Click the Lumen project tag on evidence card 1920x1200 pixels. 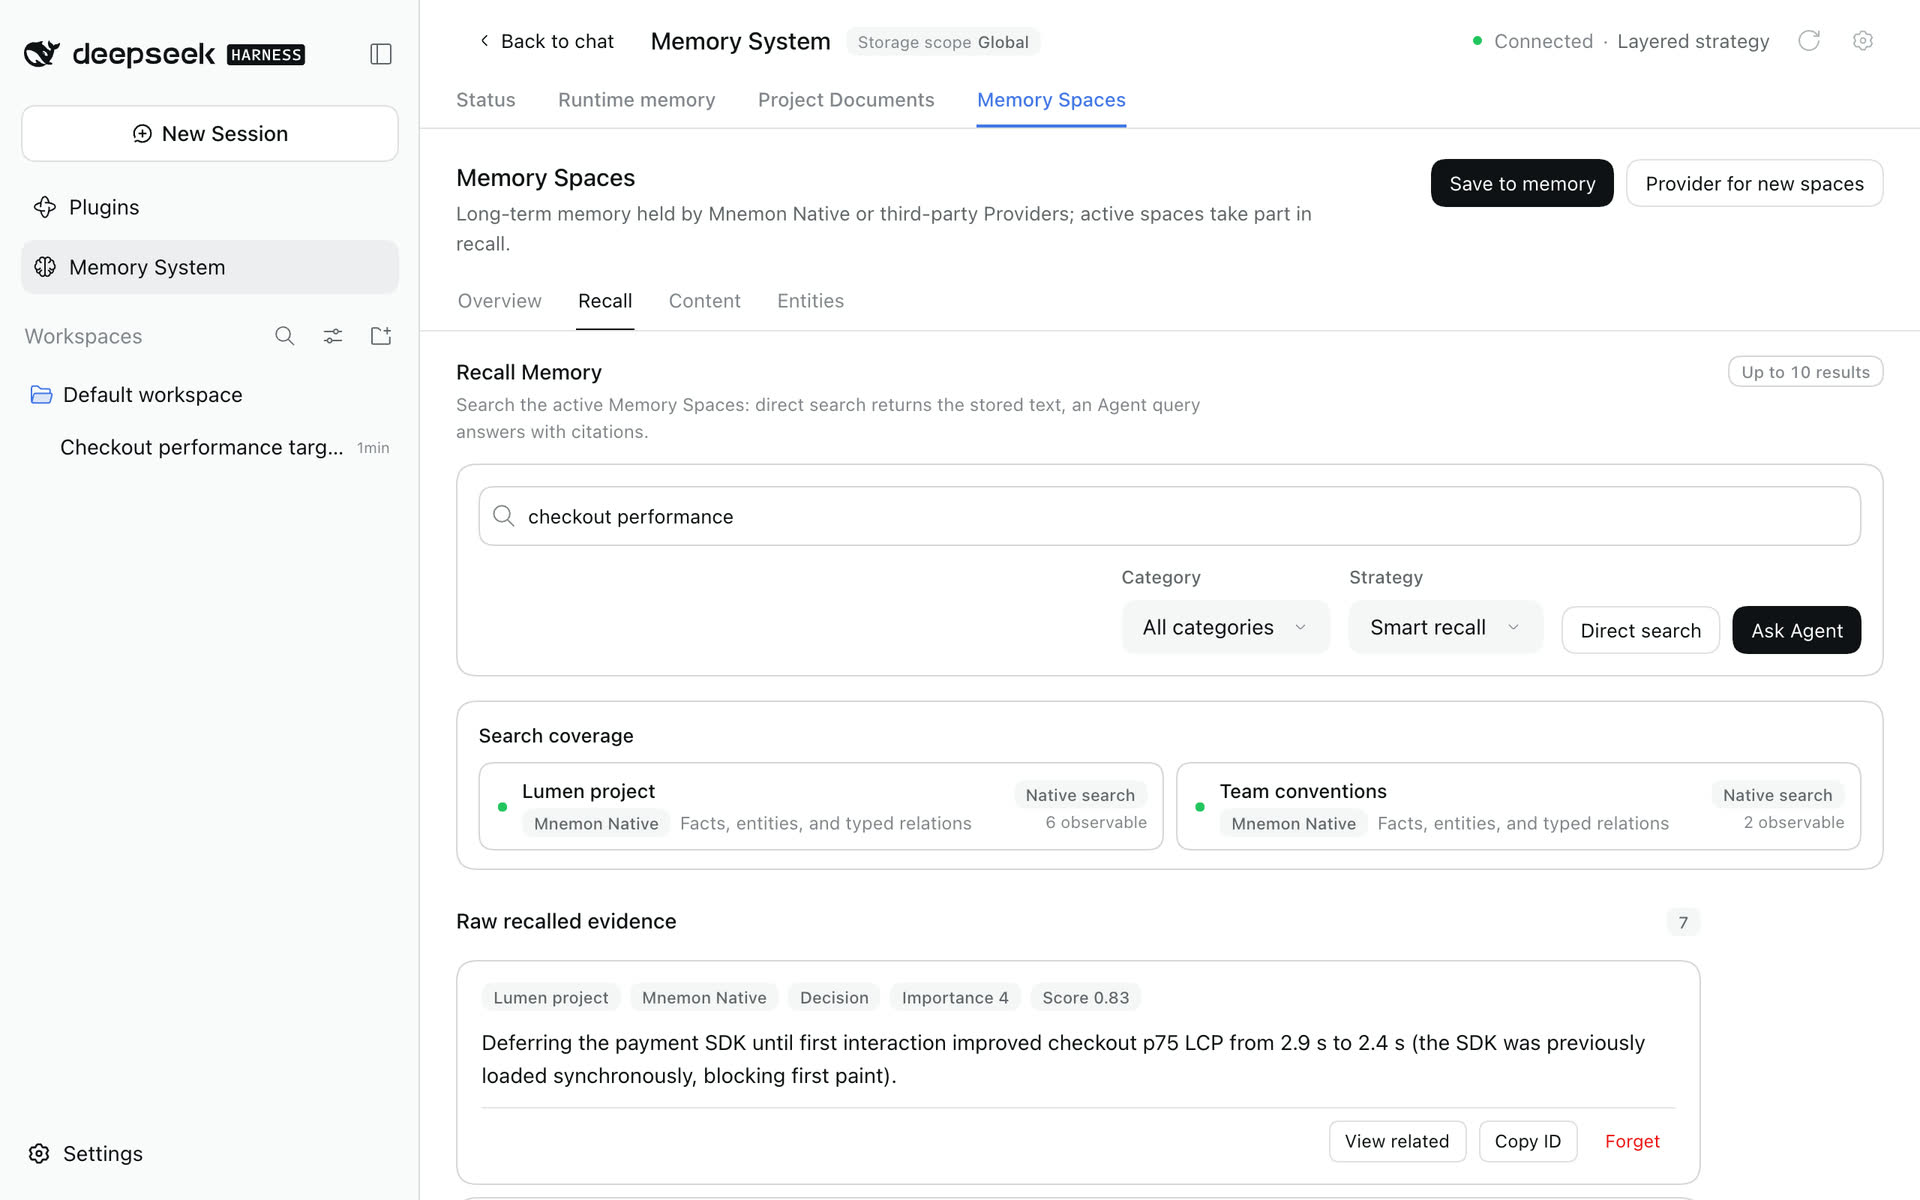pos(551,997)
